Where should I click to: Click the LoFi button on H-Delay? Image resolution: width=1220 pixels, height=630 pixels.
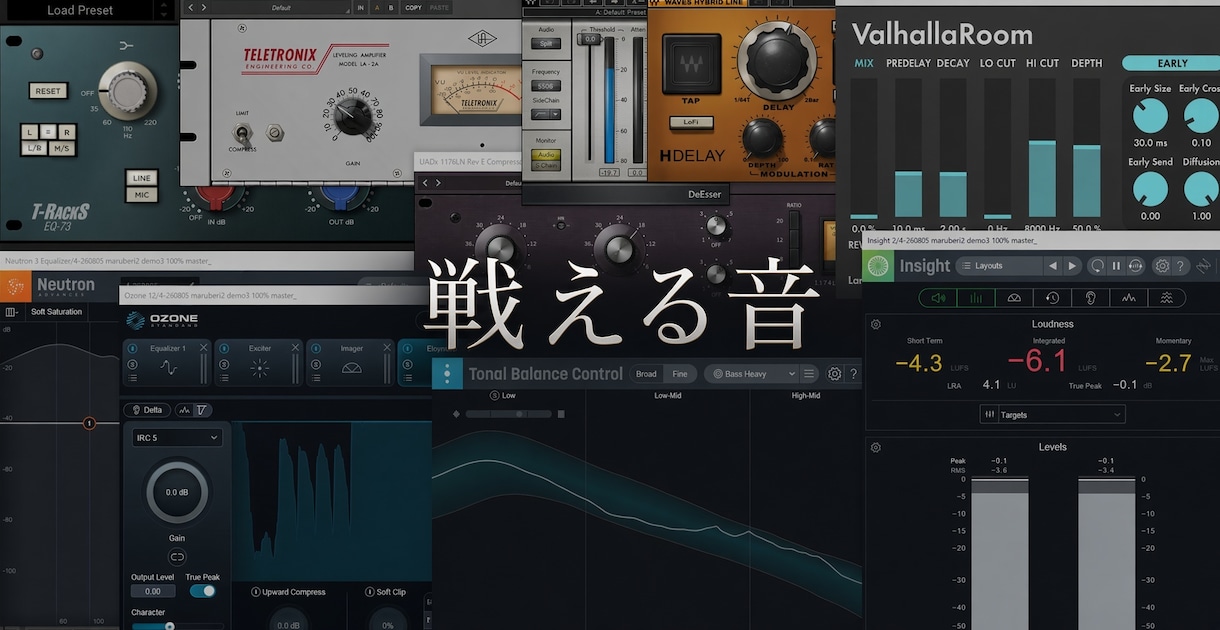[690, 121]
